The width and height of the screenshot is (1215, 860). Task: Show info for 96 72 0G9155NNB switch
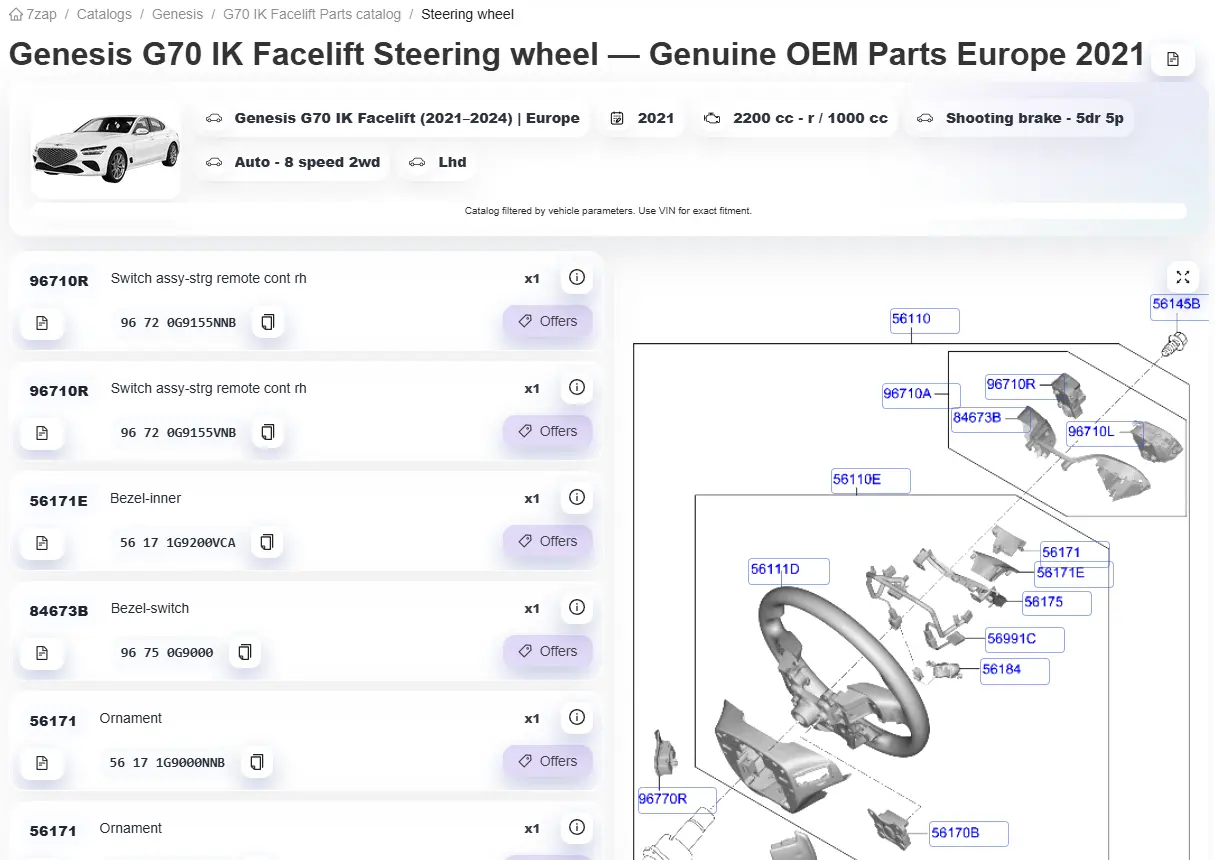coord(576,278)
